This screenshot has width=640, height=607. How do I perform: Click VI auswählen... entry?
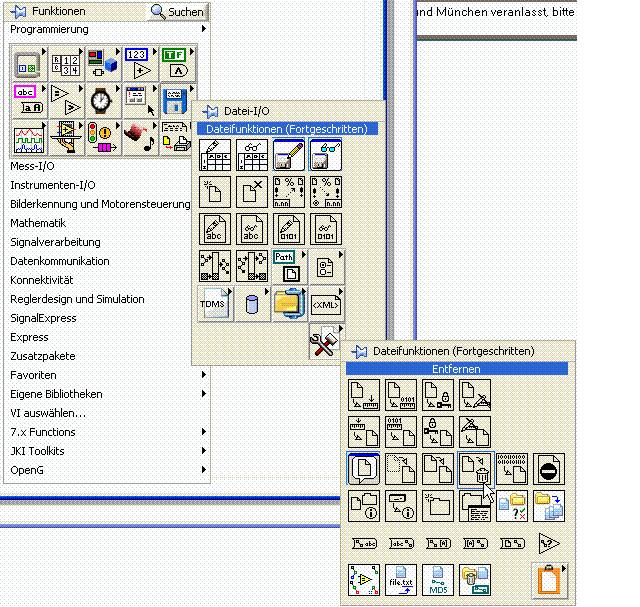tap(48, 413)
